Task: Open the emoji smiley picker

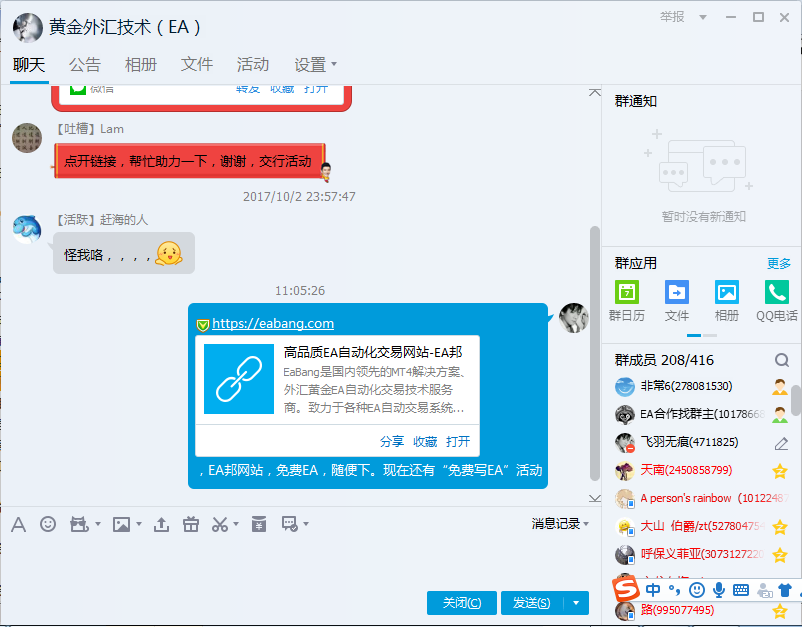Action: [48, 524]
